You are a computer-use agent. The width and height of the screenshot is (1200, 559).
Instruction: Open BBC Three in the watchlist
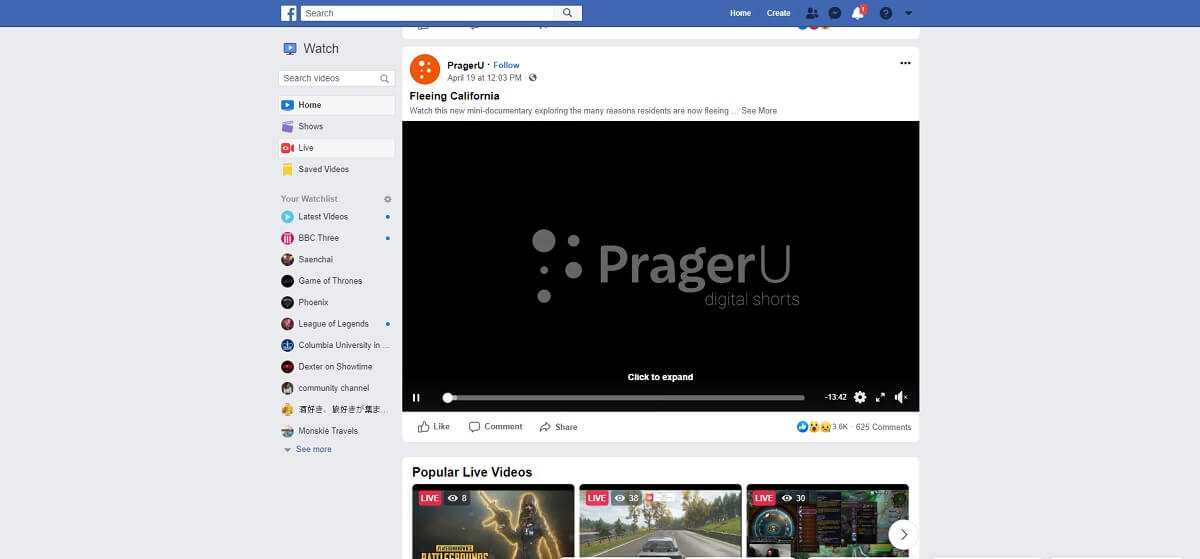tap(336, 238)
